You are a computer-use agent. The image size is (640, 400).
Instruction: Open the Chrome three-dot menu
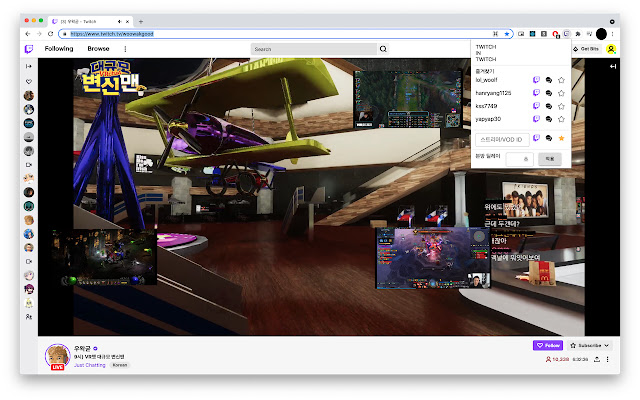pyautogui.click(x=613, y=34)
